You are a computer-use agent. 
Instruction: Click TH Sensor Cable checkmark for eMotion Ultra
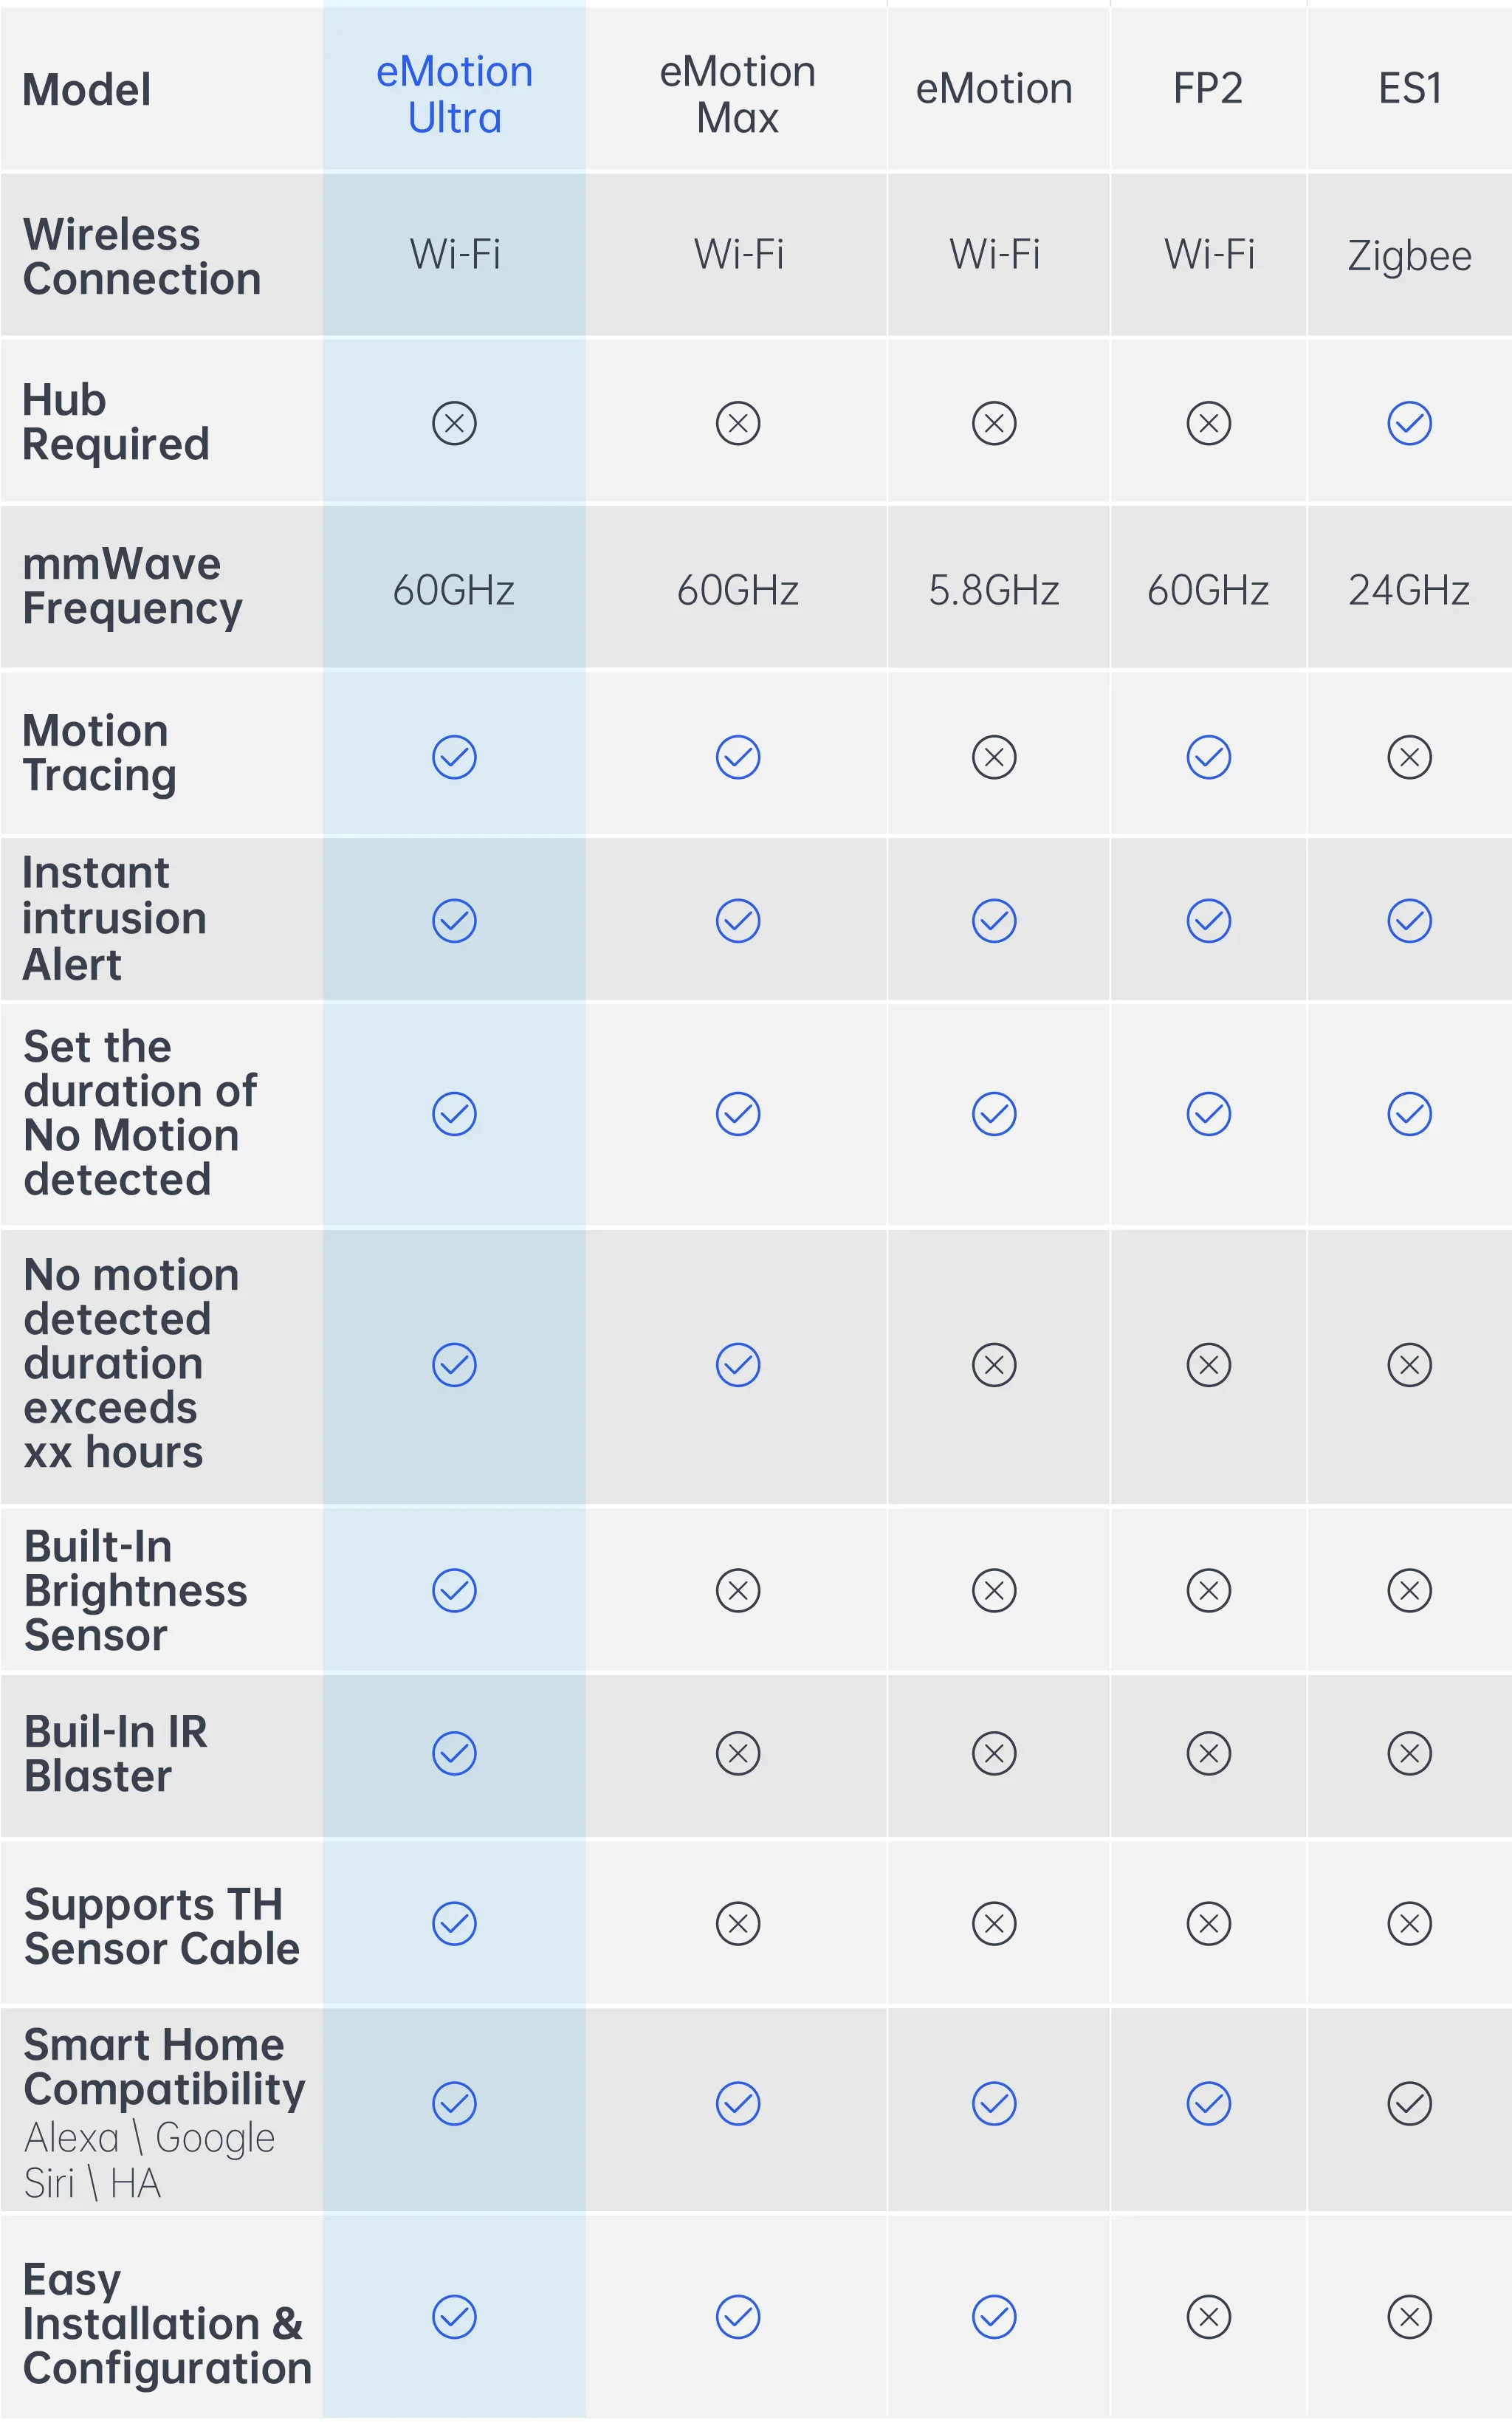pos(454,1923)
